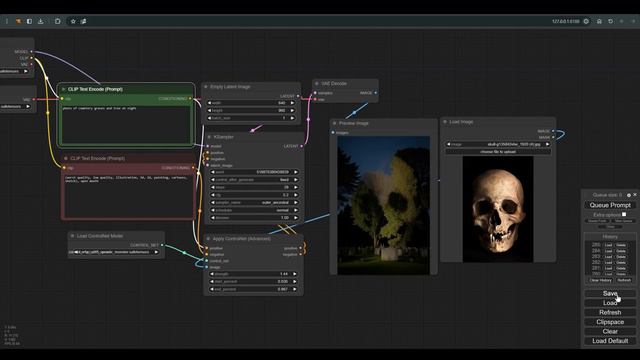Screen dimensions: 640x360
Task: Collapse the Apply ControlNet (Advanced) node
Action: coord(208,238)
